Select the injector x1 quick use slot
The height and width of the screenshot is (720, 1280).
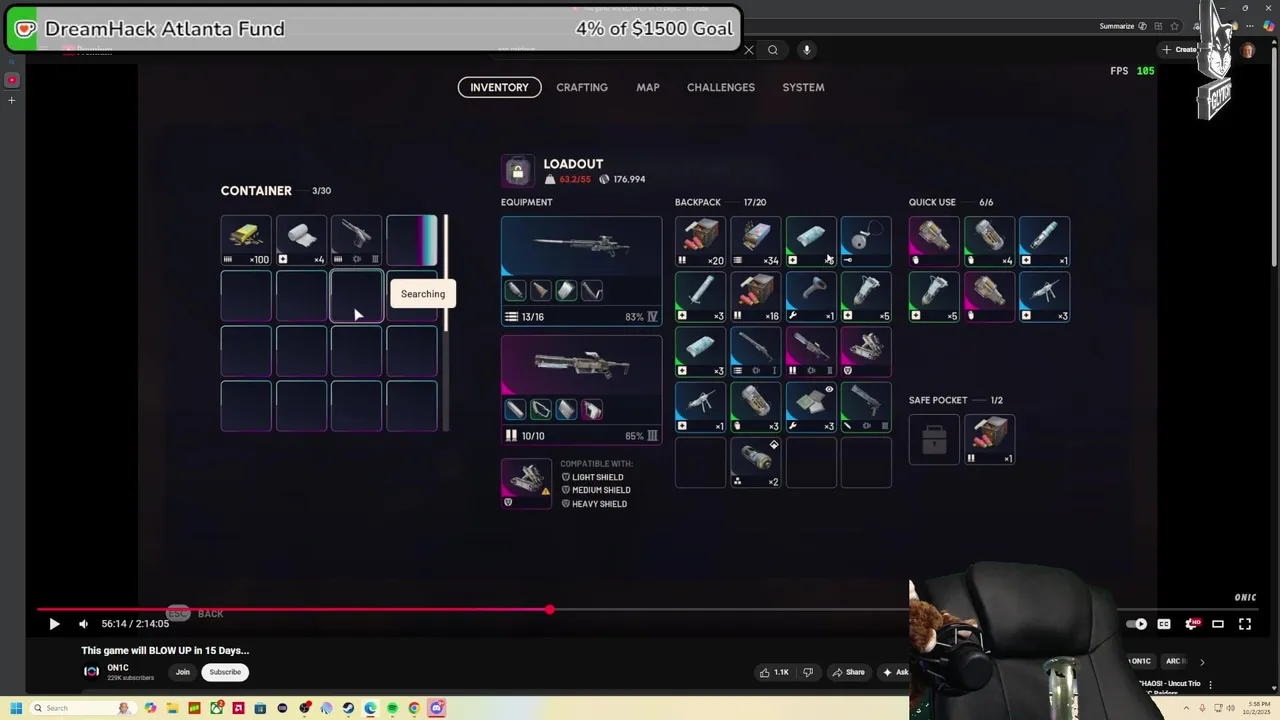click(x=1045, y=241)
